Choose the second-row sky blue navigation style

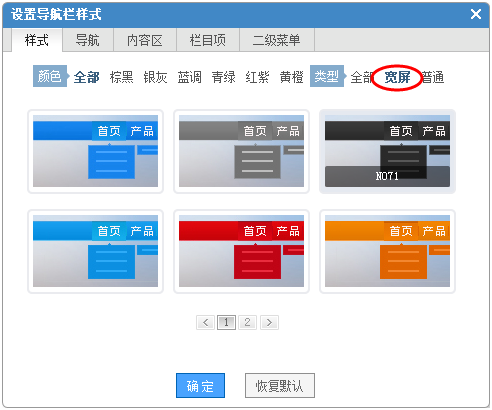click(x=95, y=251)
